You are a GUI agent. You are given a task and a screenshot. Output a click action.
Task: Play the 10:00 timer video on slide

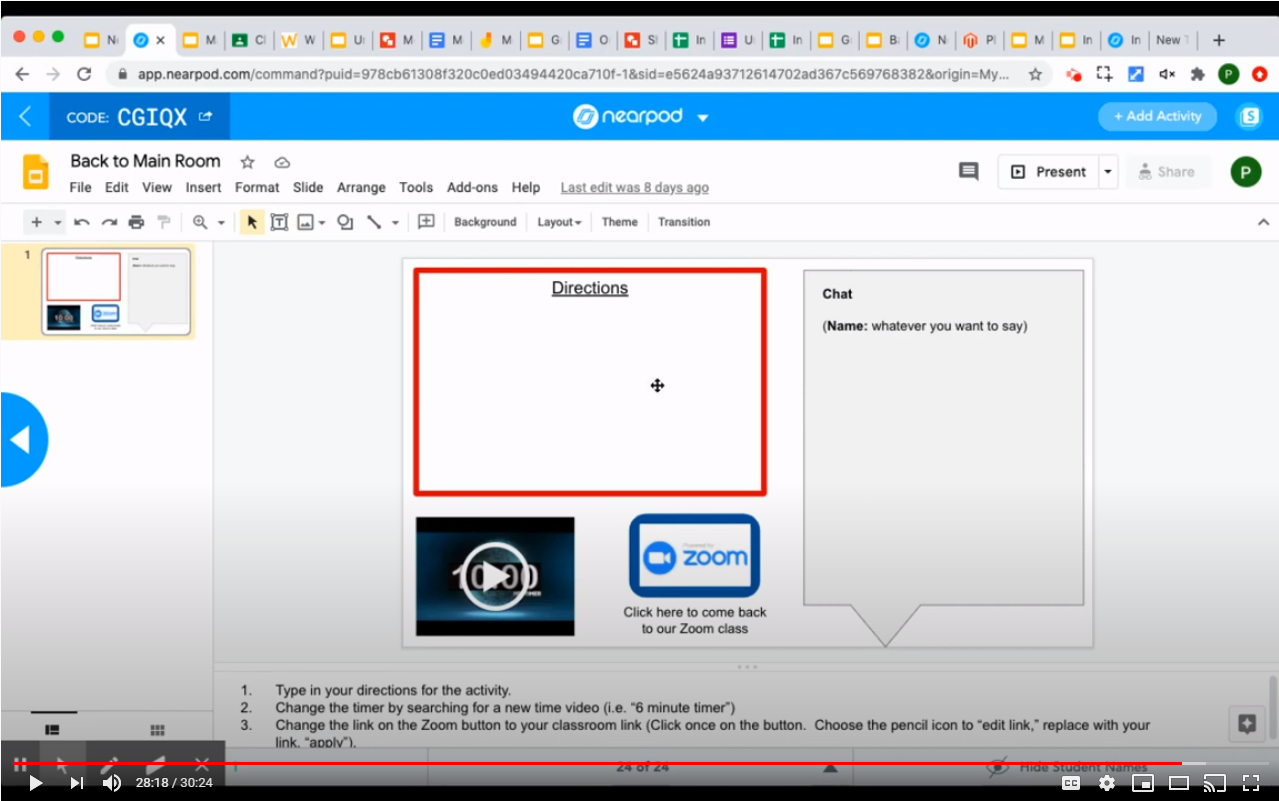click(495, 576)
